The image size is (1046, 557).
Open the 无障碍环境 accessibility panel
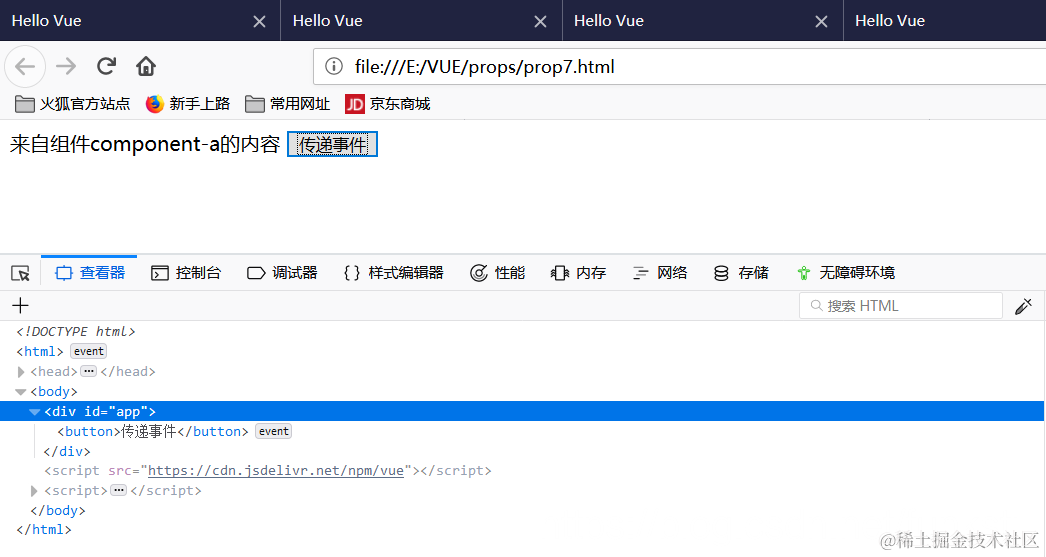845,273
